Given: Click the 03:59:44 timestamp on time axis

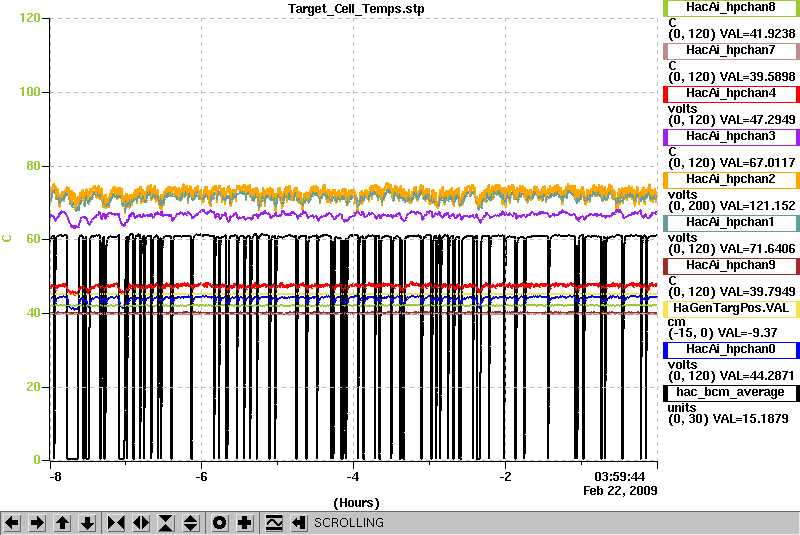Looking at the screenshot, I should (619, 477).
